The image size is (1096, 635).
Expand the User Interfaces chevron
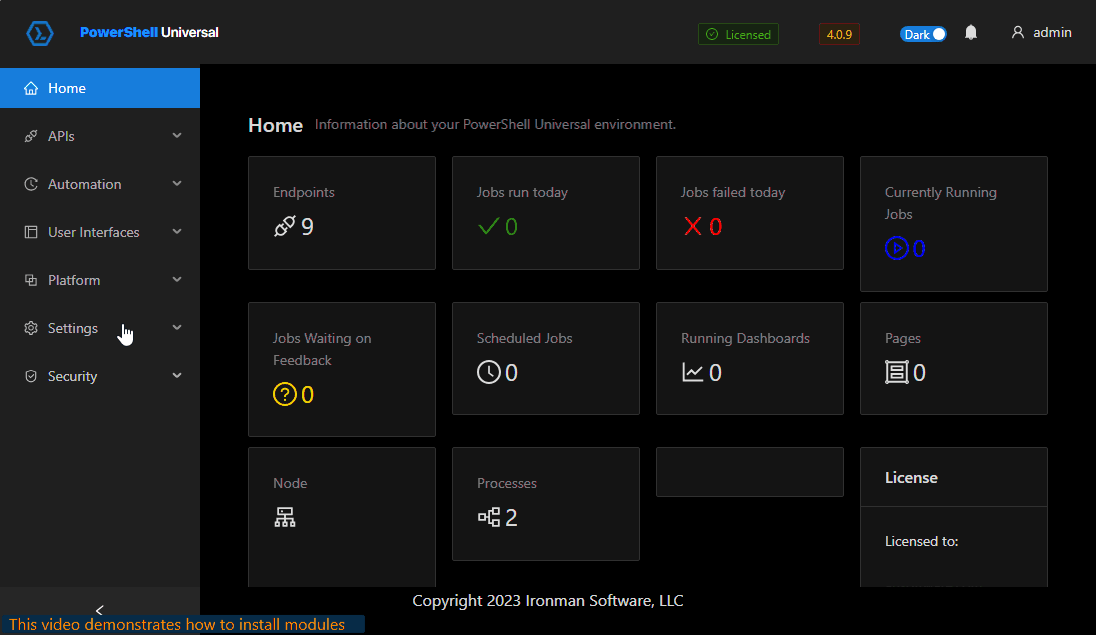[x=177, y=231]
